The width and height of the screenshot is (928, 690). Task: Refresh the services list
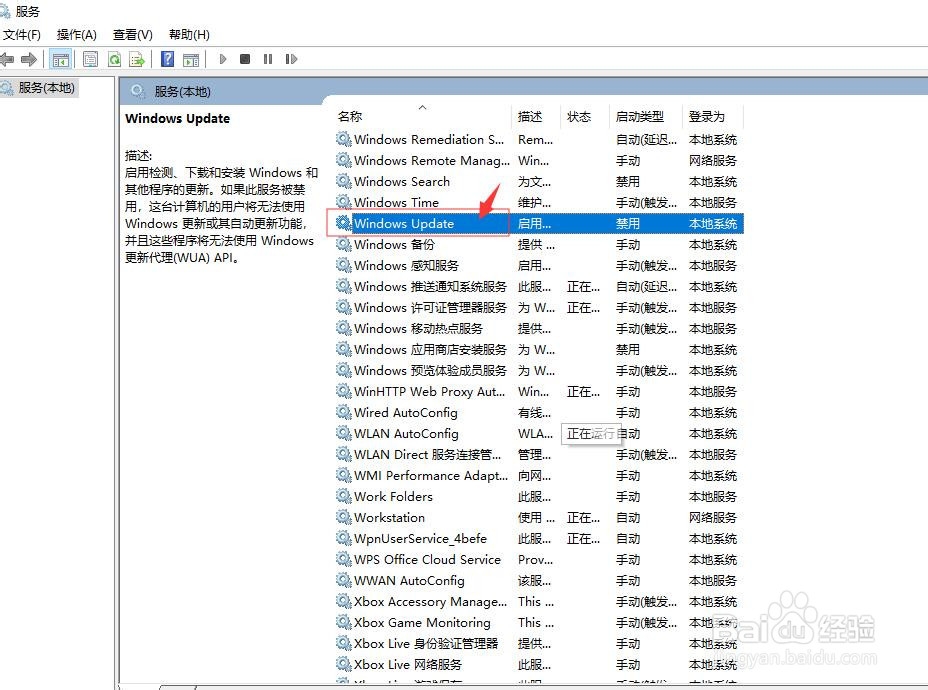[x=114, y=58]
